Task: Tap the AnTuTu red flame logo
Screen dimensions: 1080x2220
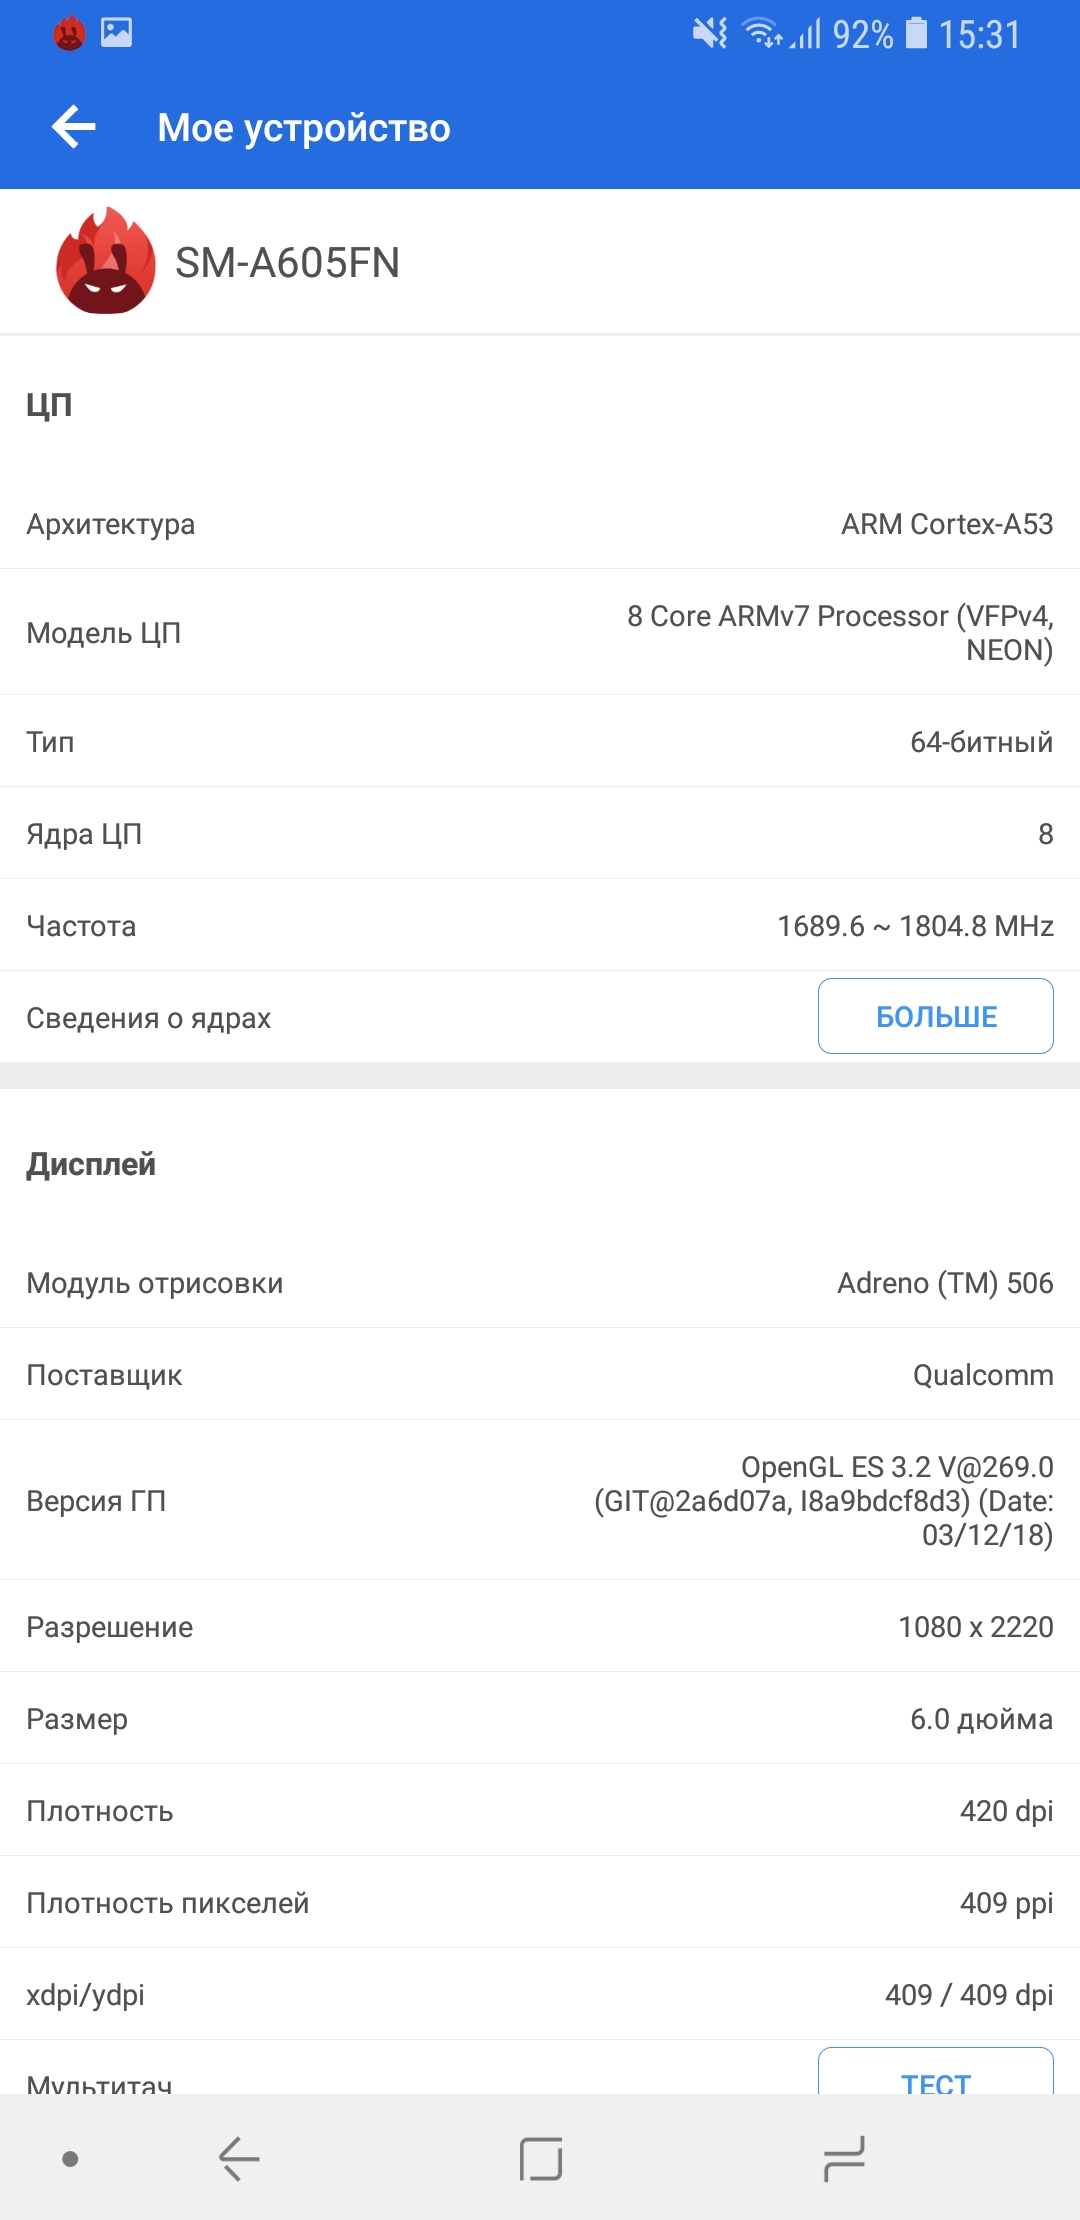Action: coord(105,262)
